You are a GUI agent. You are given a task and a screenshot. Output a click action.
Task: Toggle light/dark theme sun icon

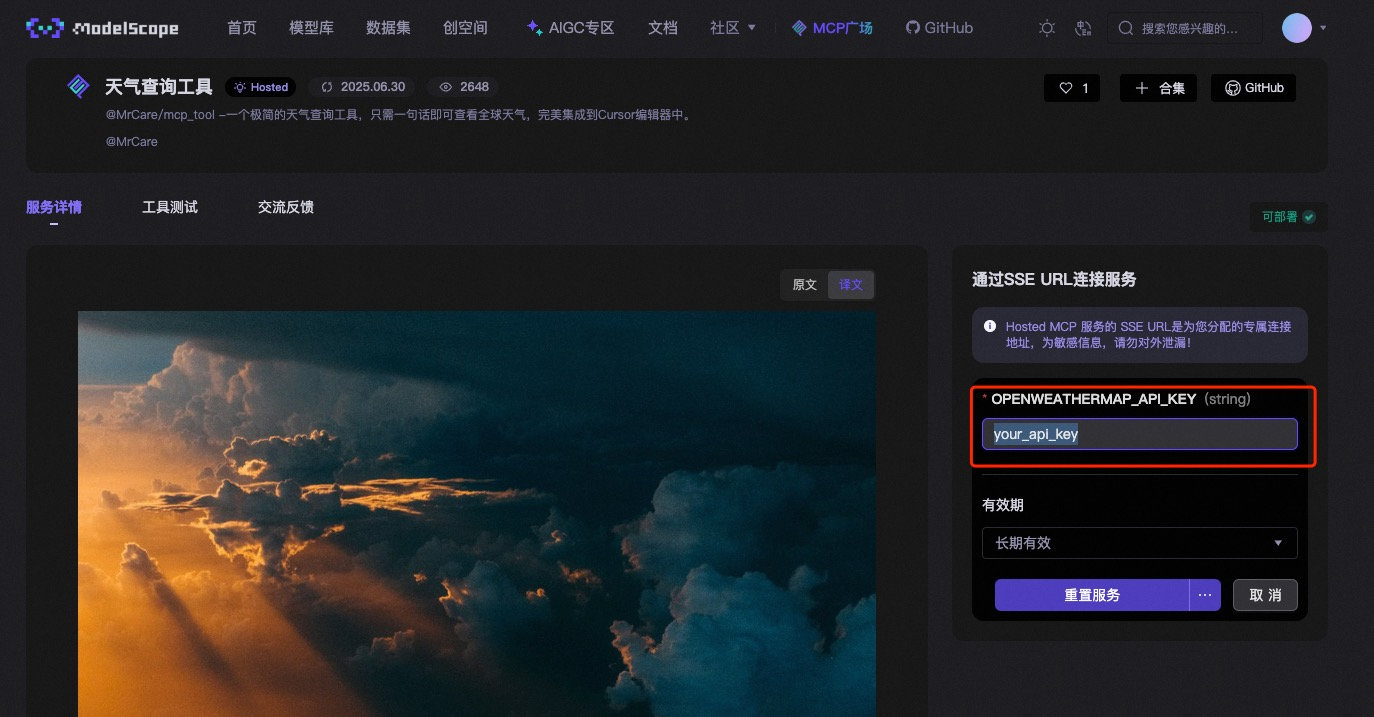click(1047, 28)
